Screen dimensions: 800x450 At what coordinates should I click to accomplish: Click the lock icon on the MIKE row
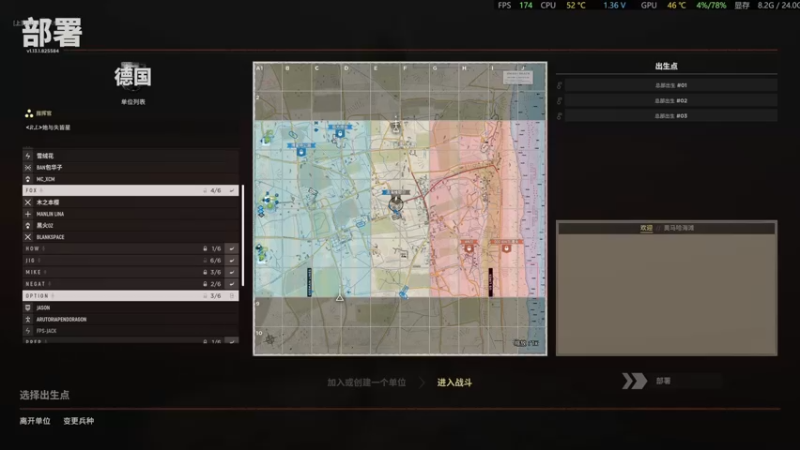[205, 272]
